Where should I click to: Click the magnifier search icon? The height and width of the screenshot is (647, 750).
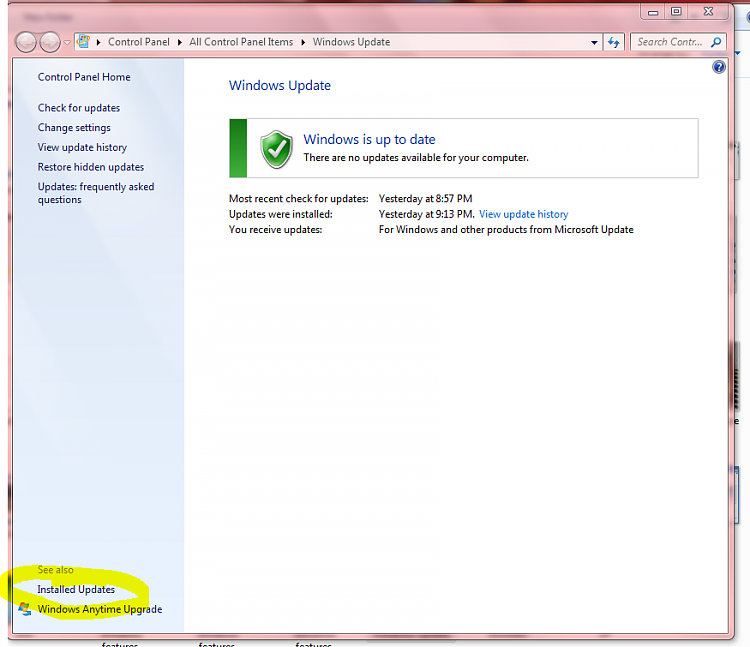[x=716, y=42]
